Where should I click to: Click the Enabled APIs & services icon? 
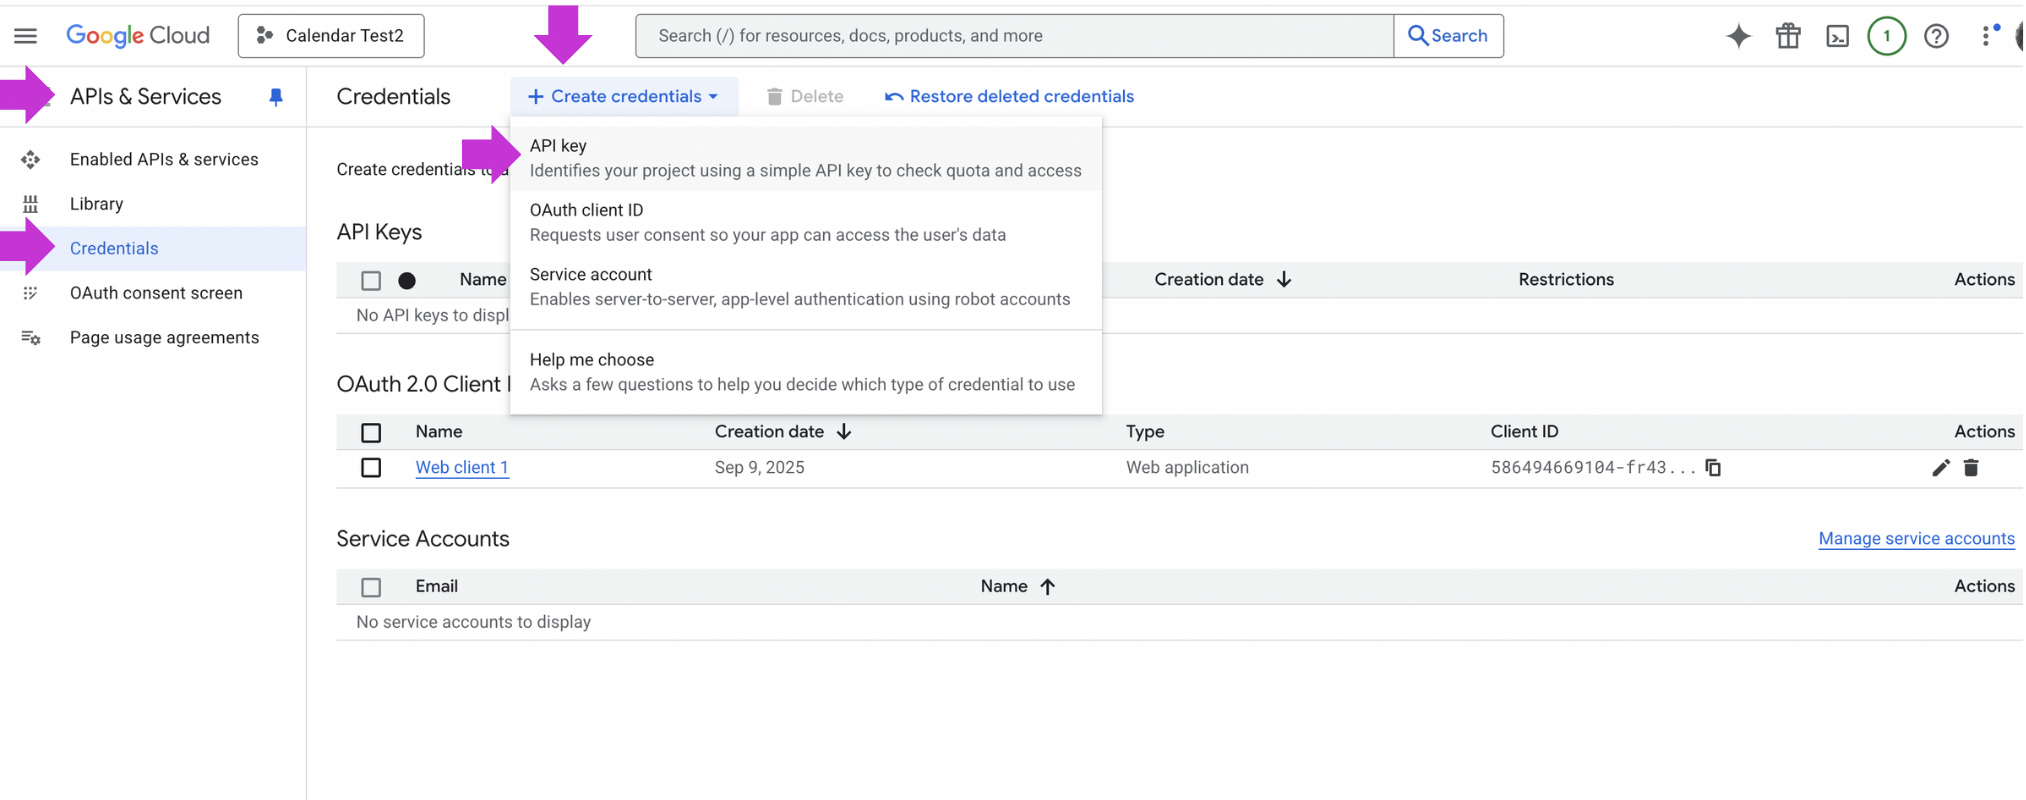(x=31, y=159)
